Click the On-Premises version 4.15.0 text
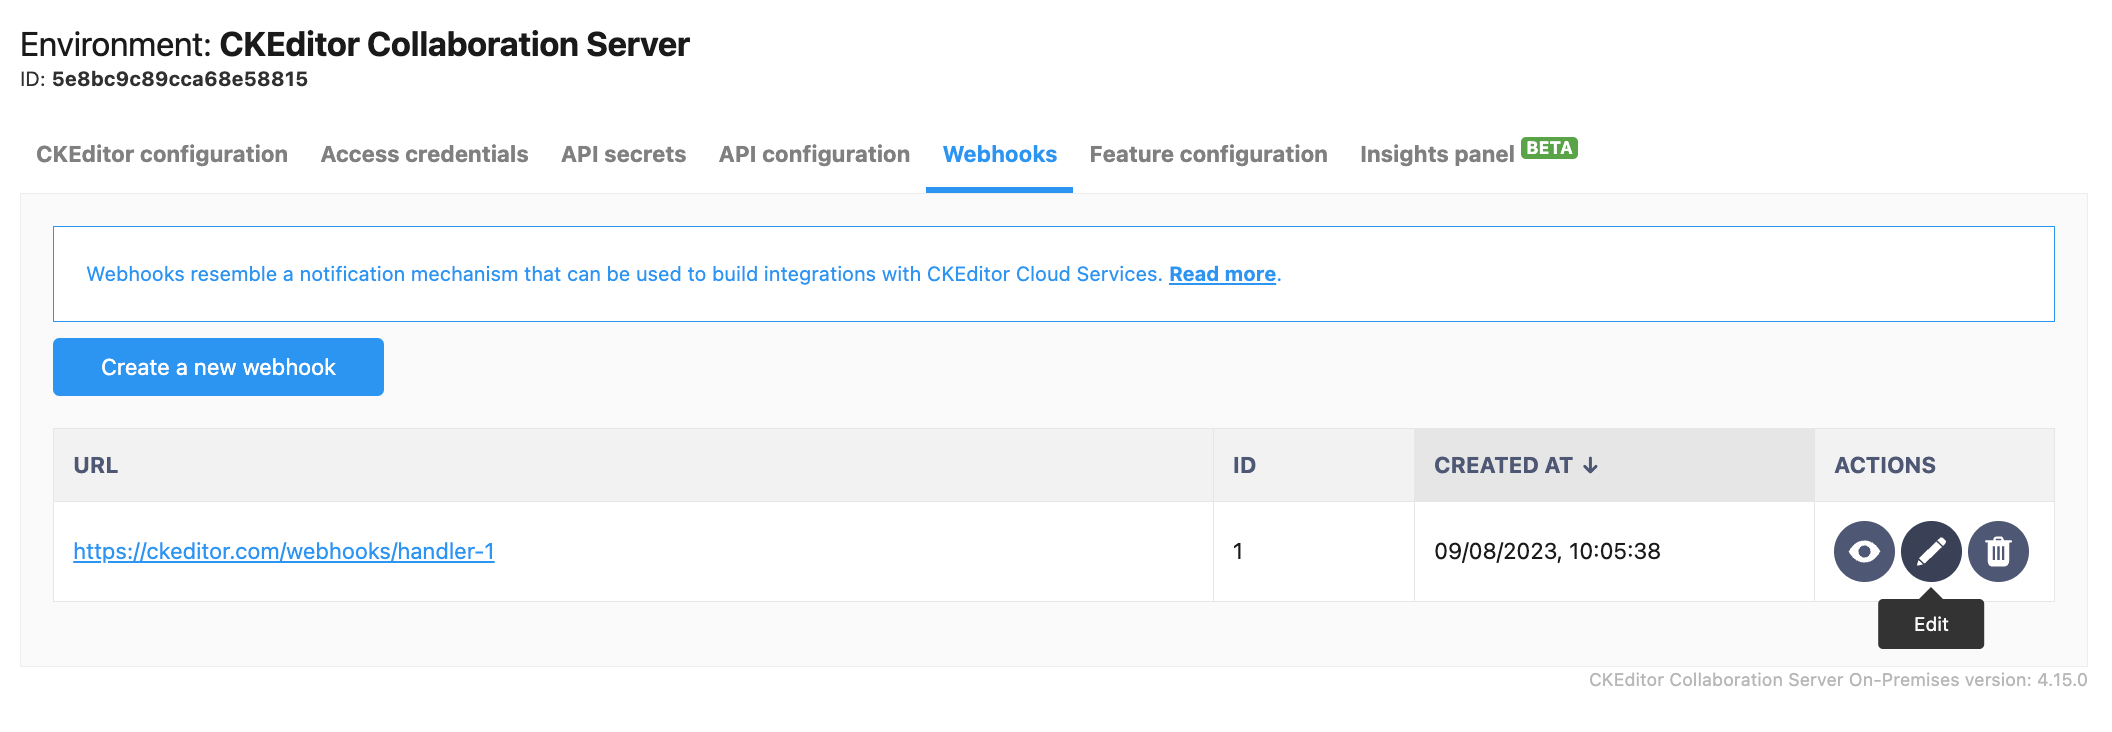This screenshot has height=732, width=2112. pos(1838,680)
